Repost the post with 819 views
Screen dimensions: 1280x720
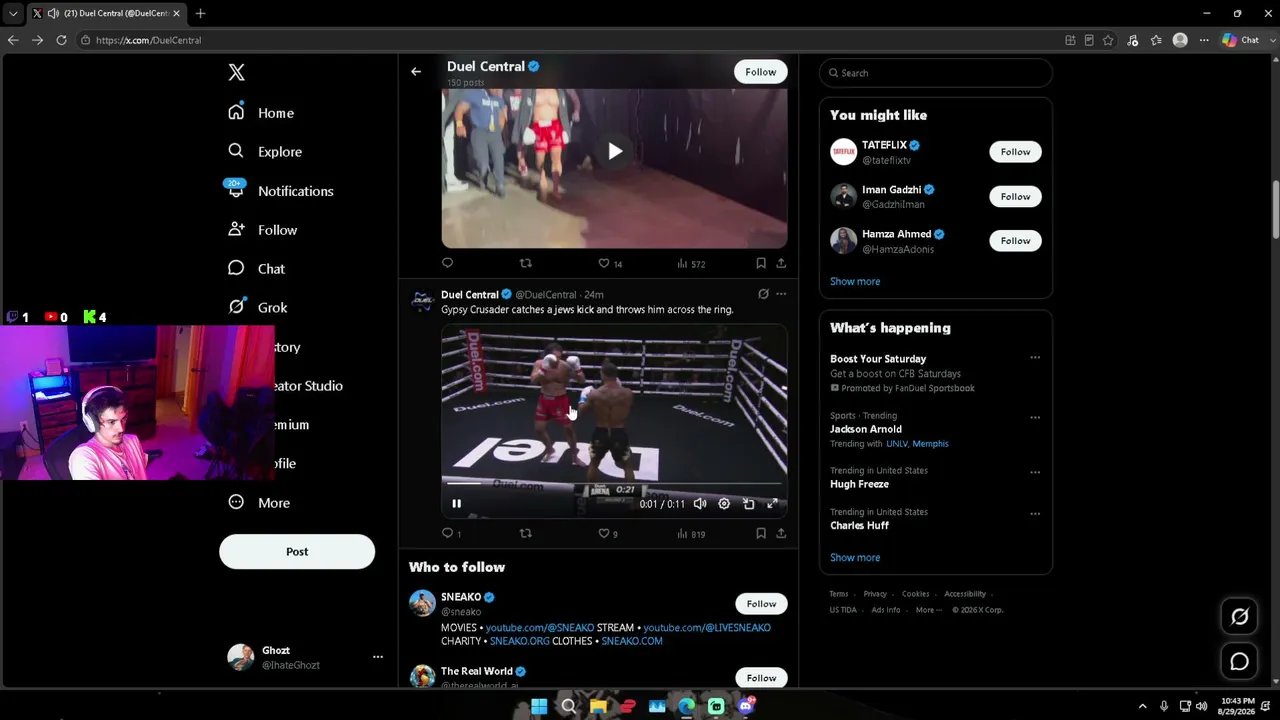click(525, 533)
